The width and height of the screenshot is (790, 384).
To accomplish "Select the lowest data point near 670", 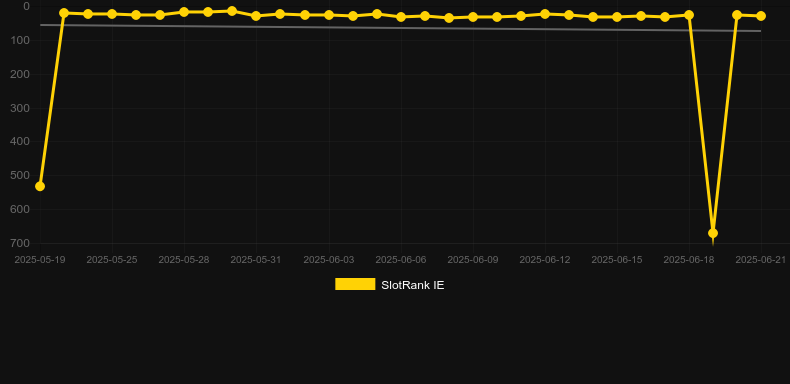I will pyautogui.click(x=713, y=233).
